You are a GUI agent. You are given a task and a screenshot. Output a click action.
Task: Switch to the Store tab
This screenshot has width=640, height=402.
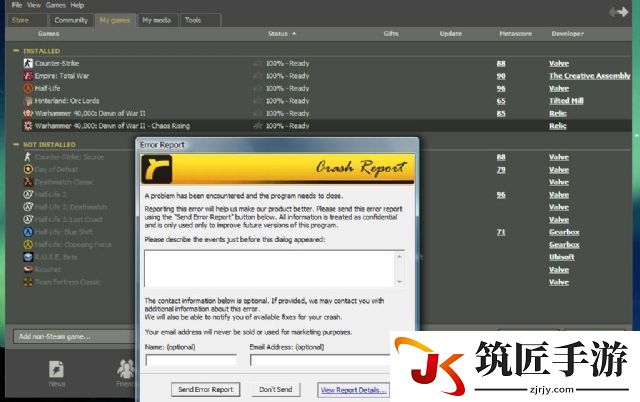[x=27, y=20]
